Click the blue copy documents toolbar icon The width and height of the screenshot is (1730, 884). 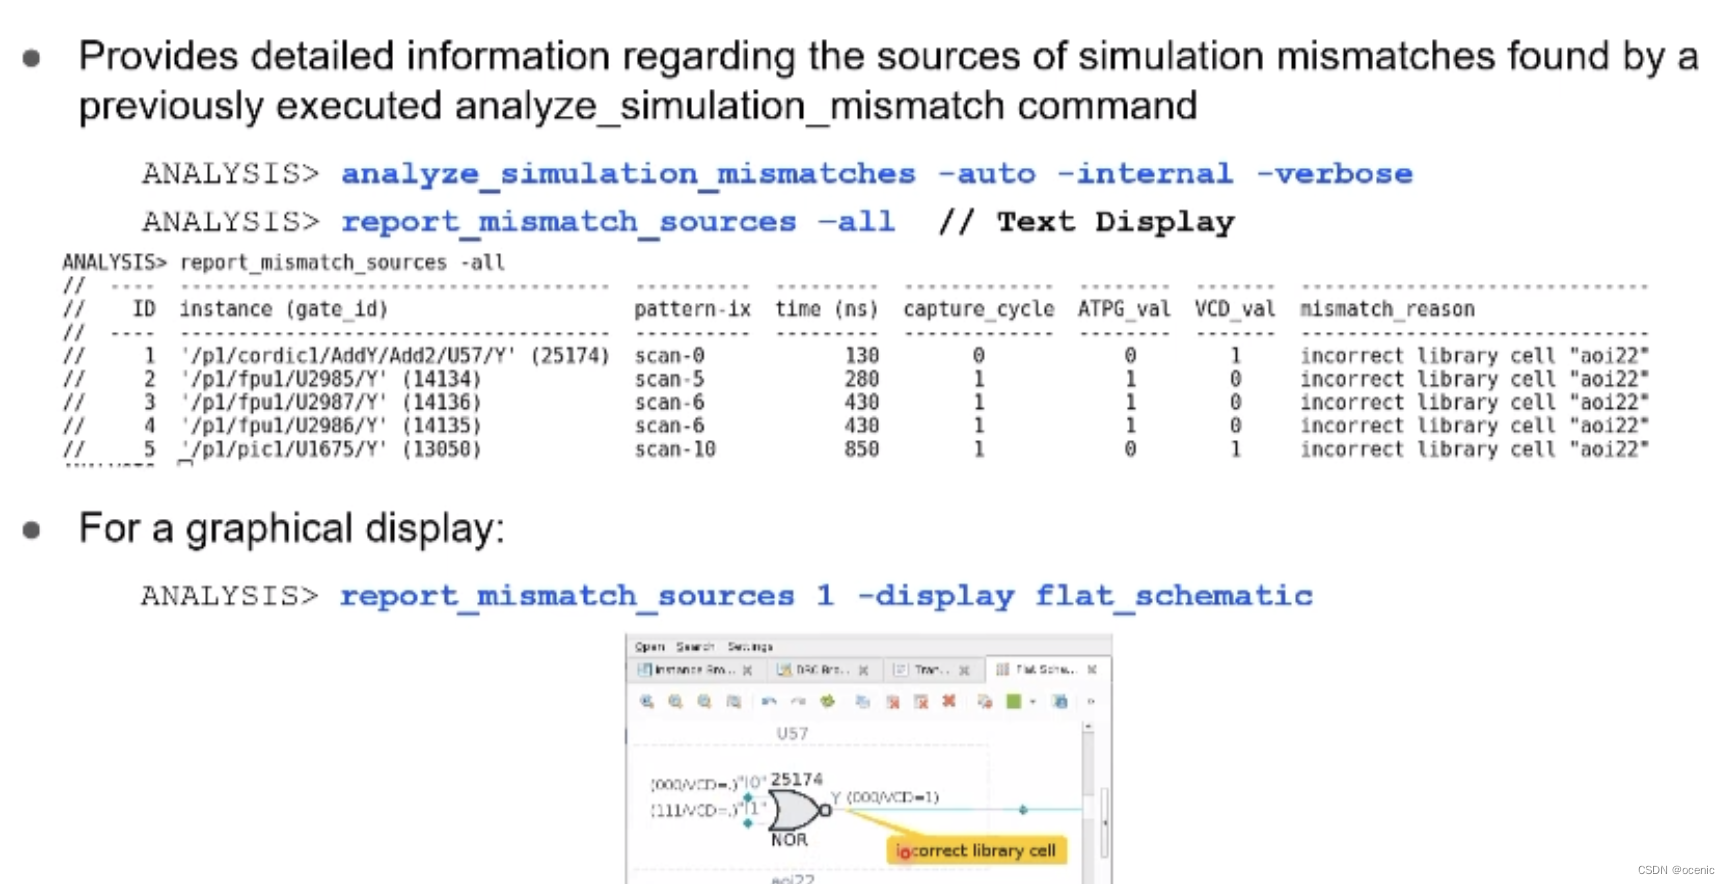tap(862, 702)
